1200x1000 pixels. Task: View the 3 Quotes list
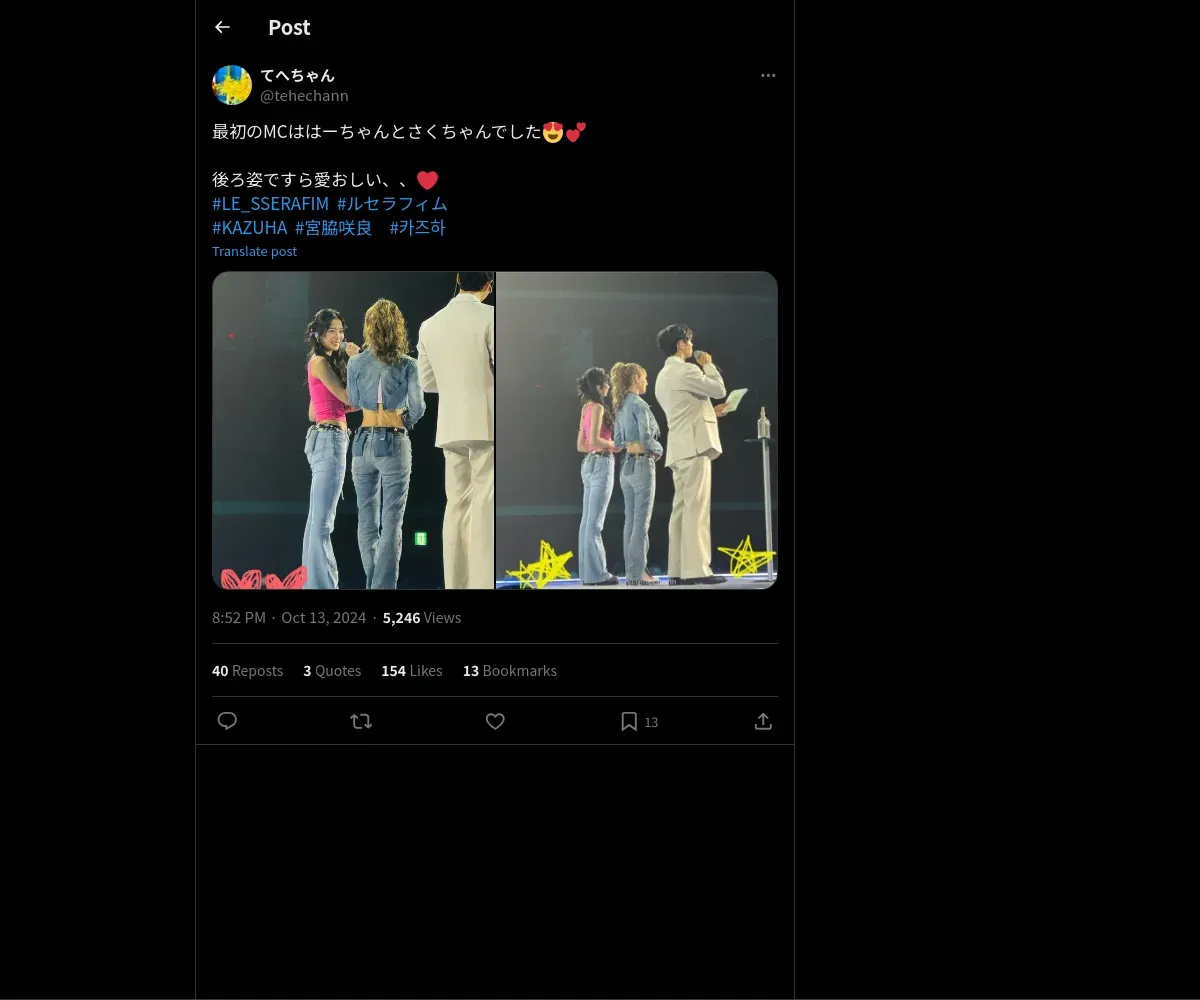tap(332, 671)
